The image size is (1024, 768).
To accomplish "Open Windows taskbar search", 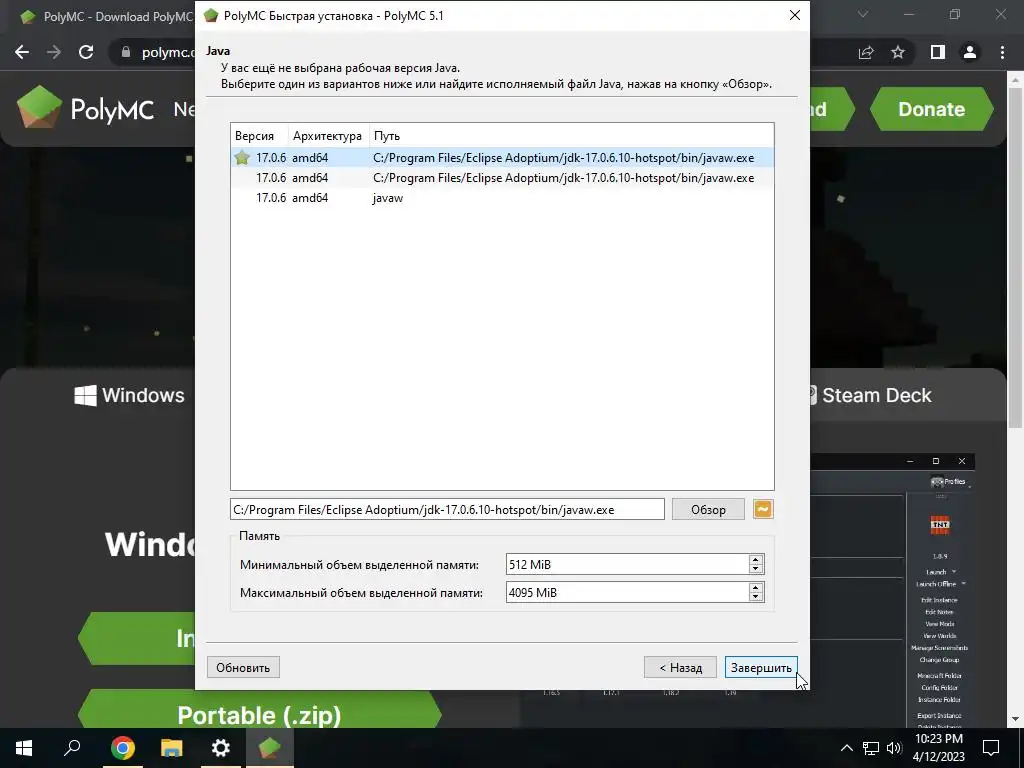I will tap(72, 748).
